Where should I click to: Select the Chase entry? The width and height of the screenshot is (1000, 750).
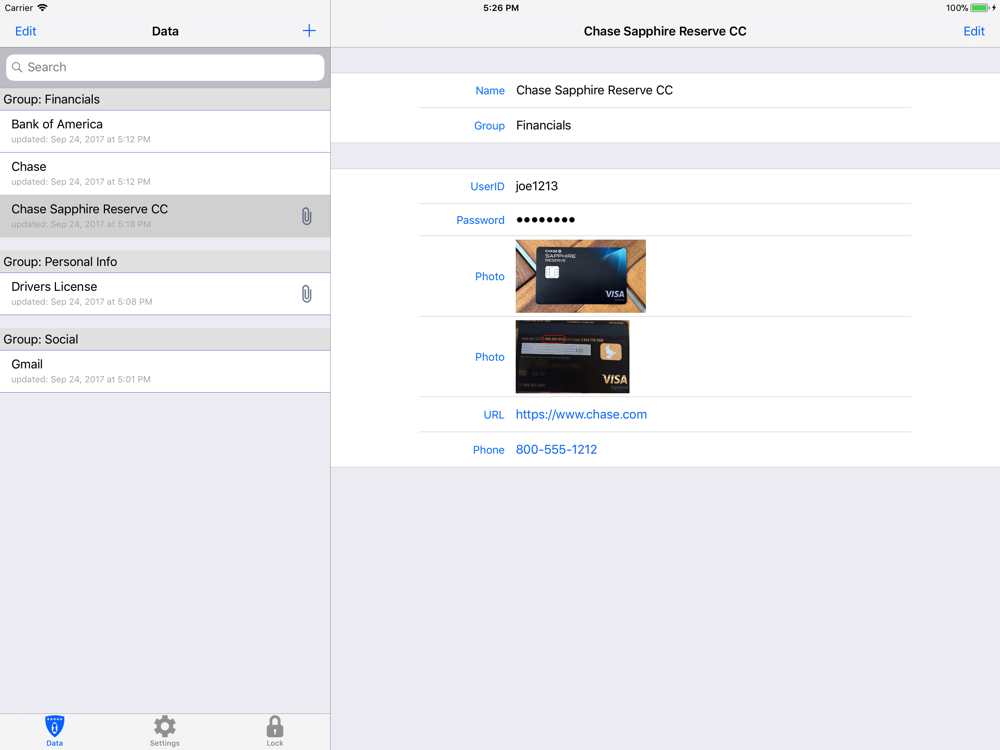165,173
